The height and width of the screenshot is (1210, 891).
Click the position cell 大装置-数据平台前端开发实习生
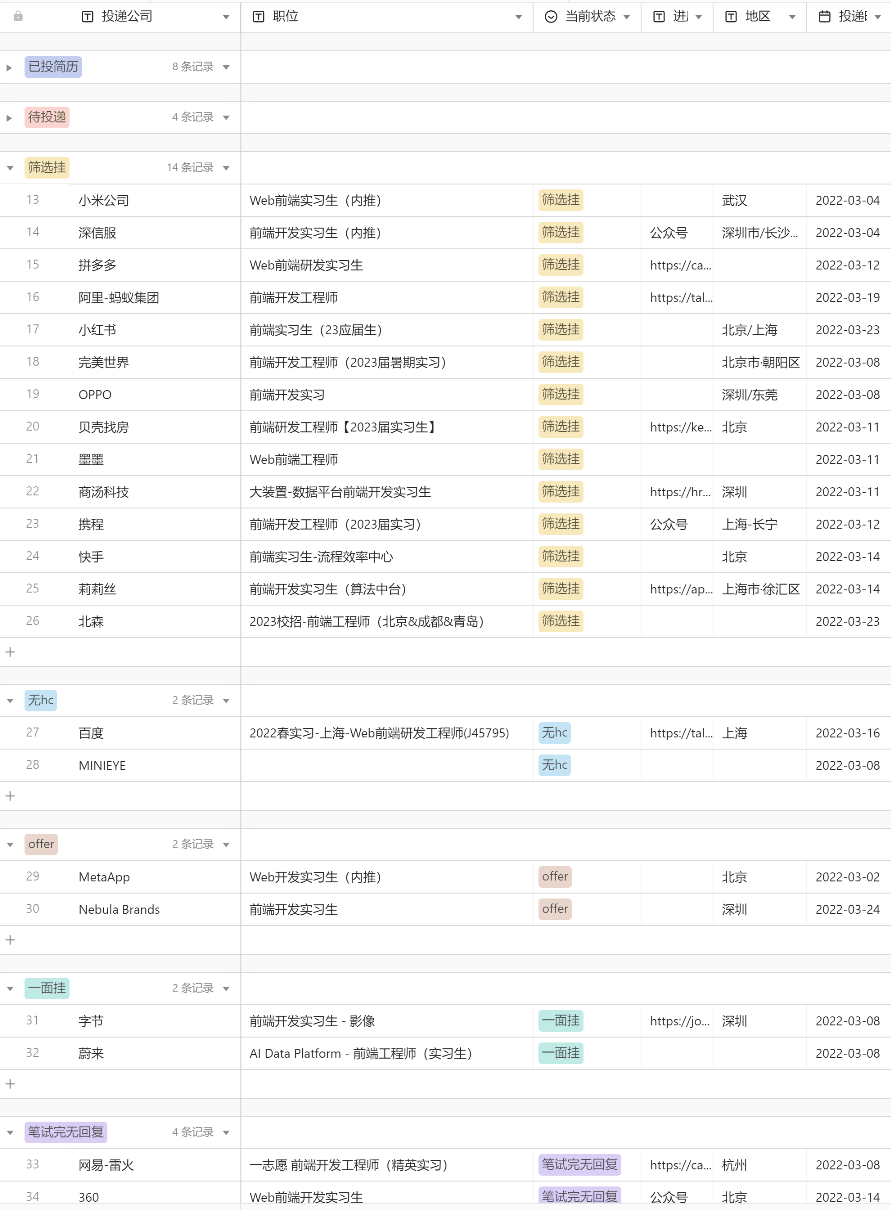coord(387,492)
